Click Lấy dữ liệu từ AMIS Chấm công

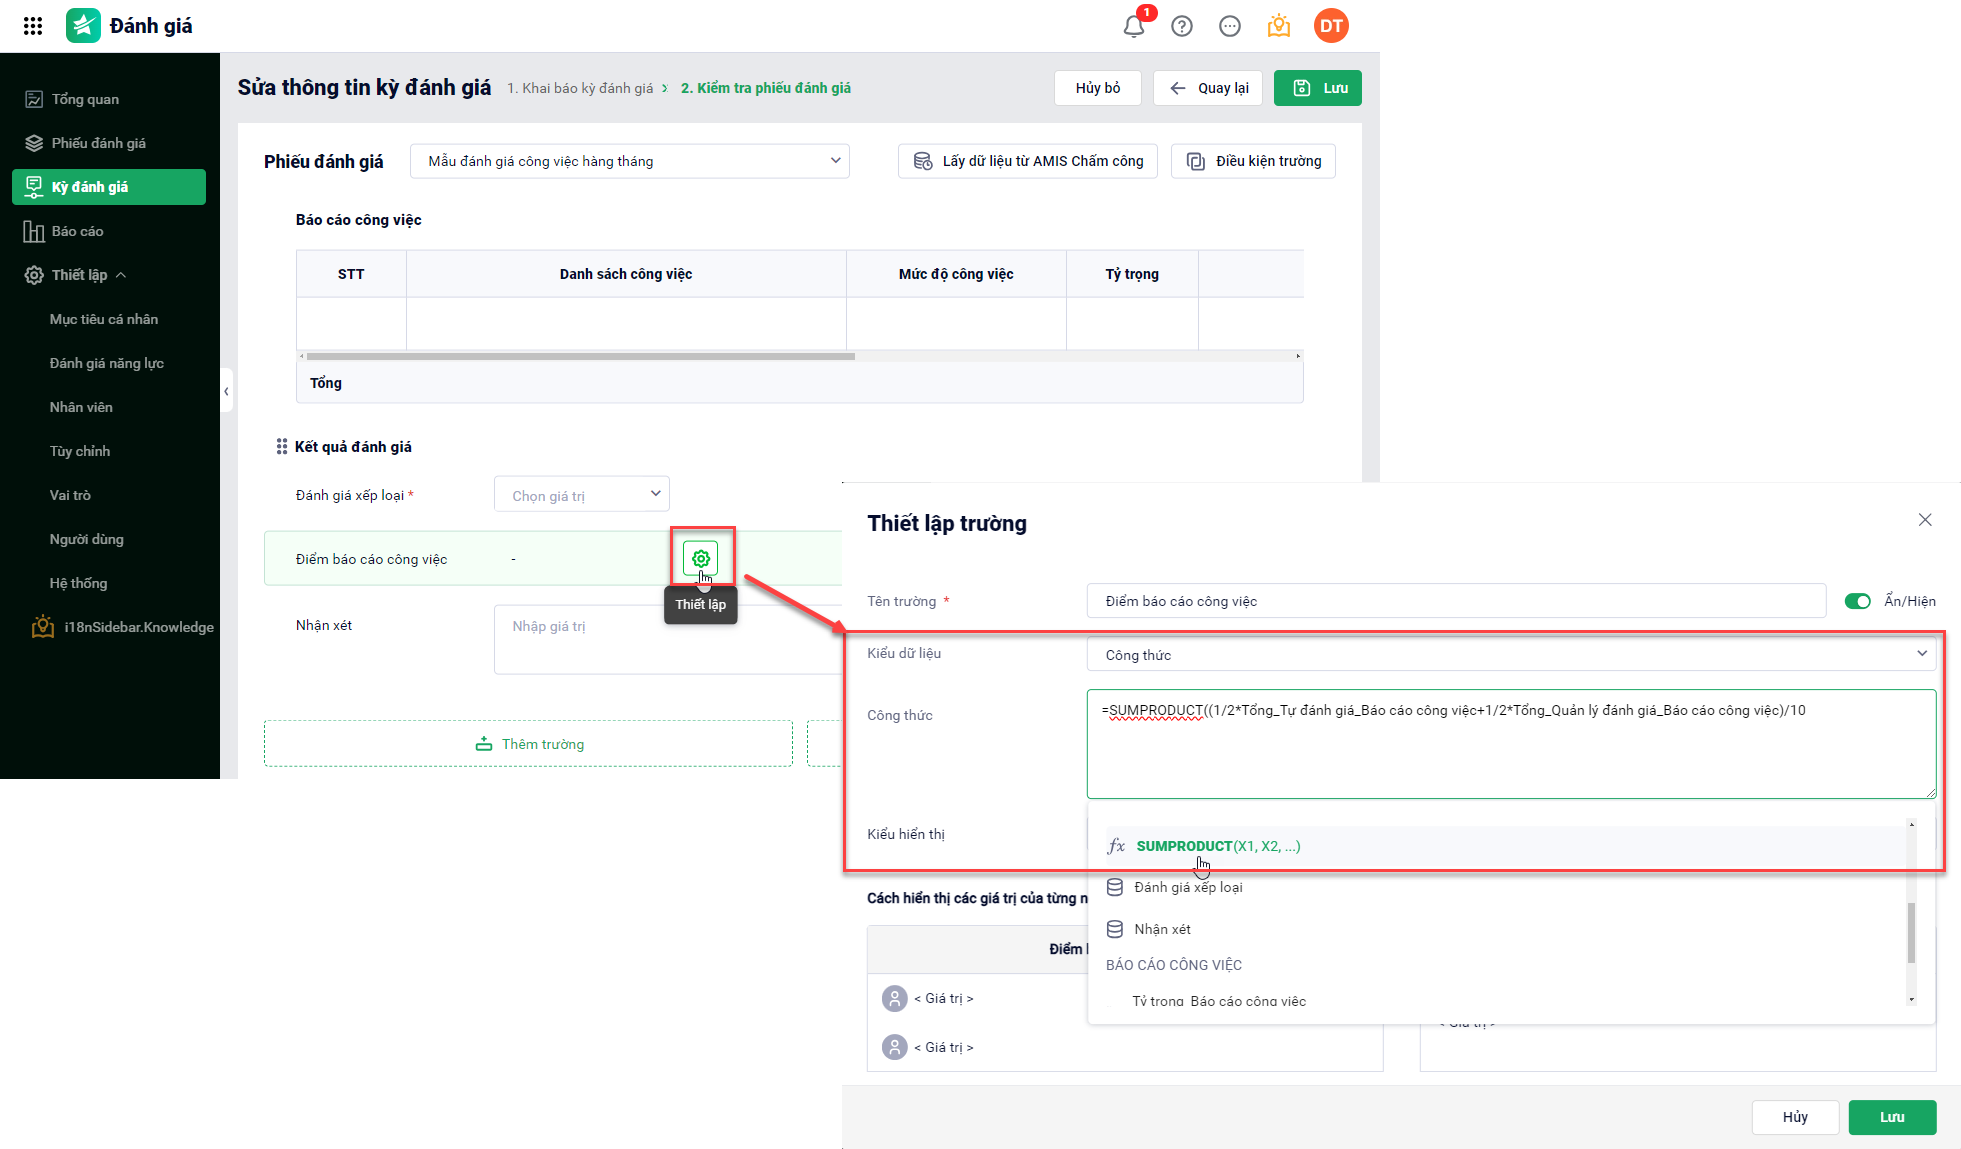1028,161
